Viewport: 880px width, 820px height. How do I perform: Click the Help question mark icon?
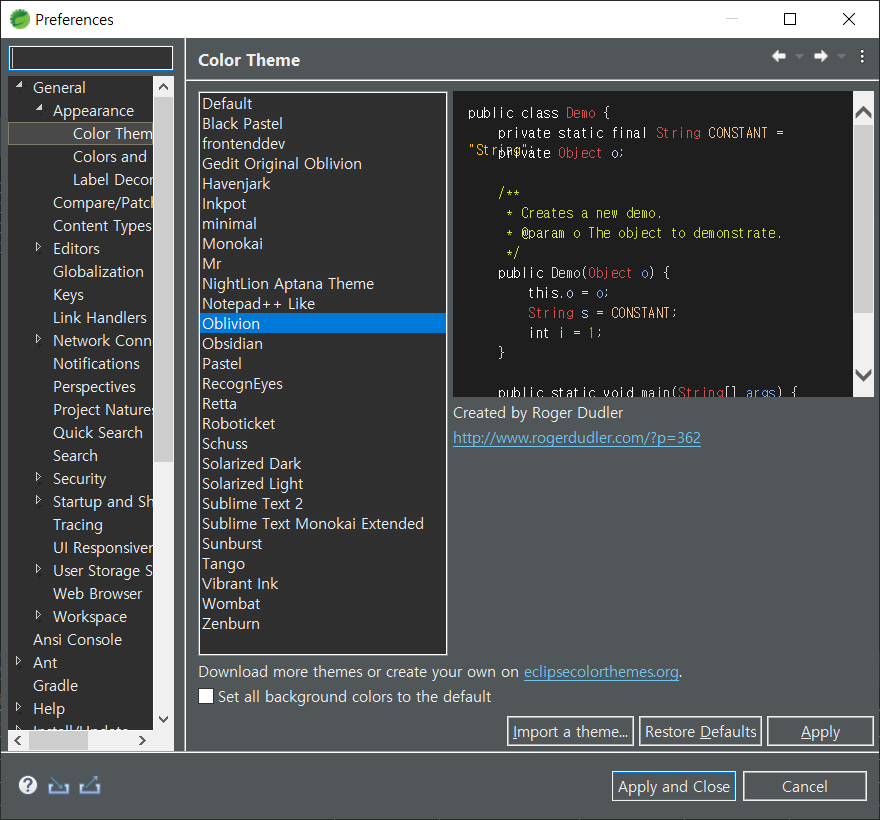coord(28,785)
